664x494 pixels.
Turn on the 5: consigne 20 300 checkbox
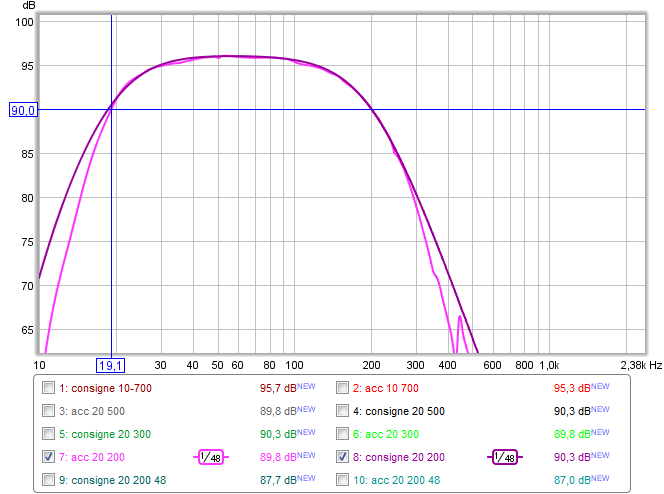(49, 434)
